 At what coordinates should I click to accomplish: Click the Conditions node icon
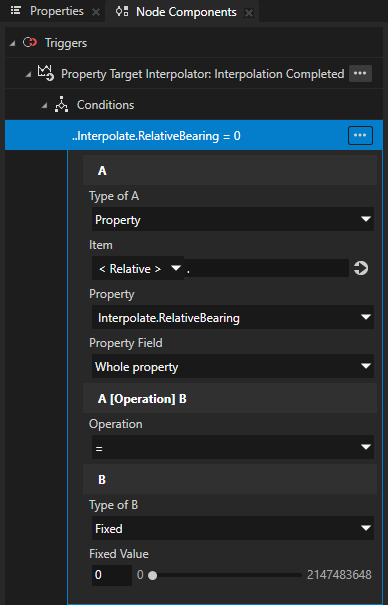(61, 104)
